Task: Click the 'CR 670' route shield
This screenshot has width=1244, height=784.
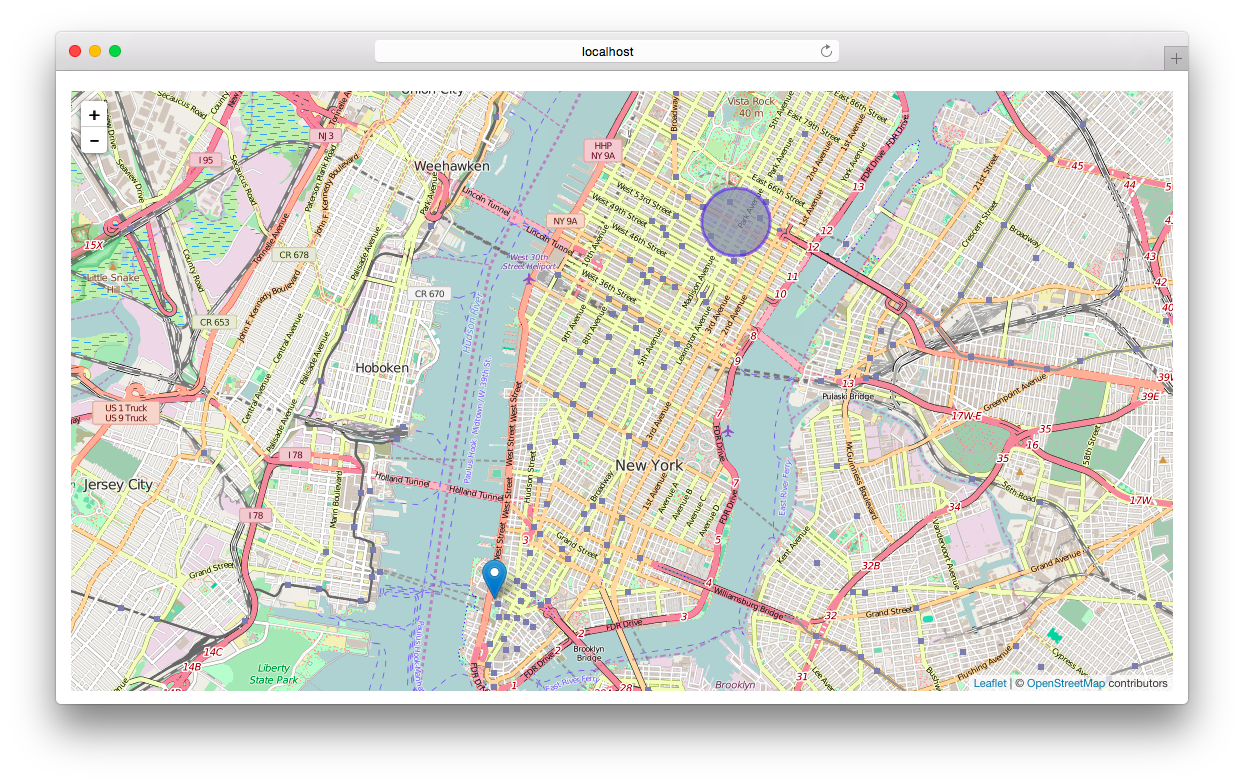Action: point(429,294)
